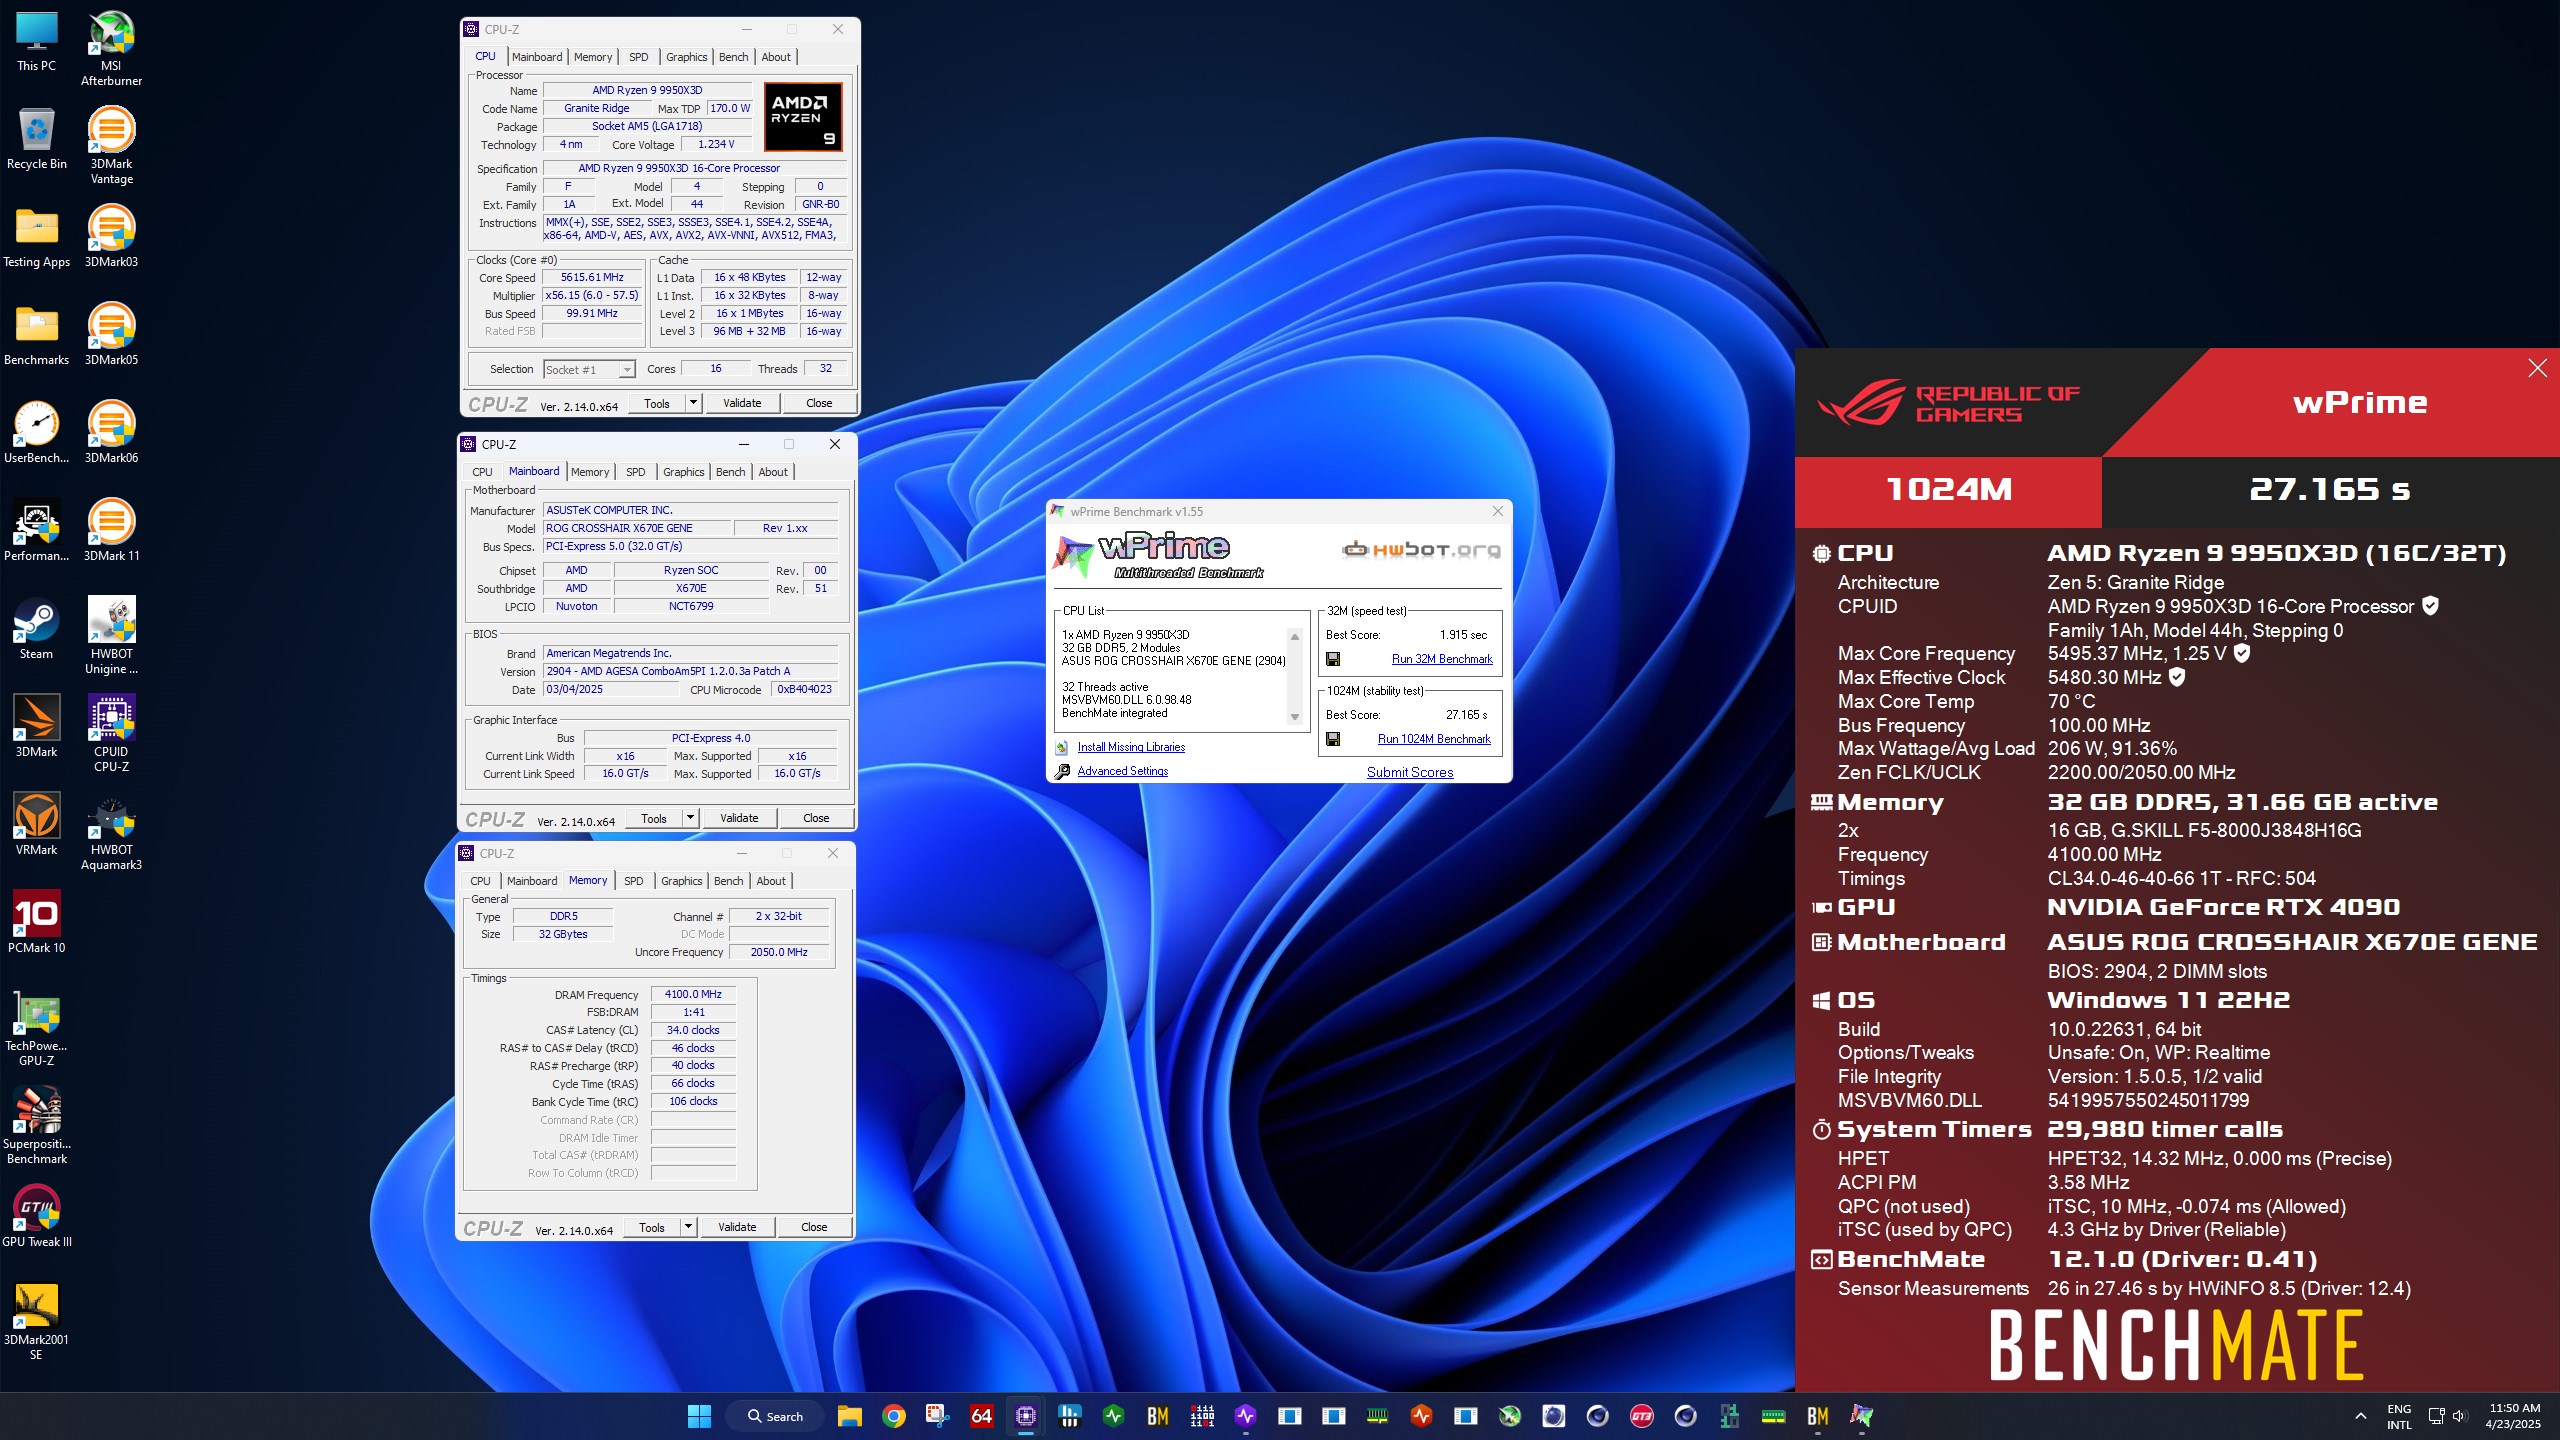The width and height of the screenshot is (2560, 1440).
Task: Launch 3DMark06 desktop shortcut
Action: point(111,432)
